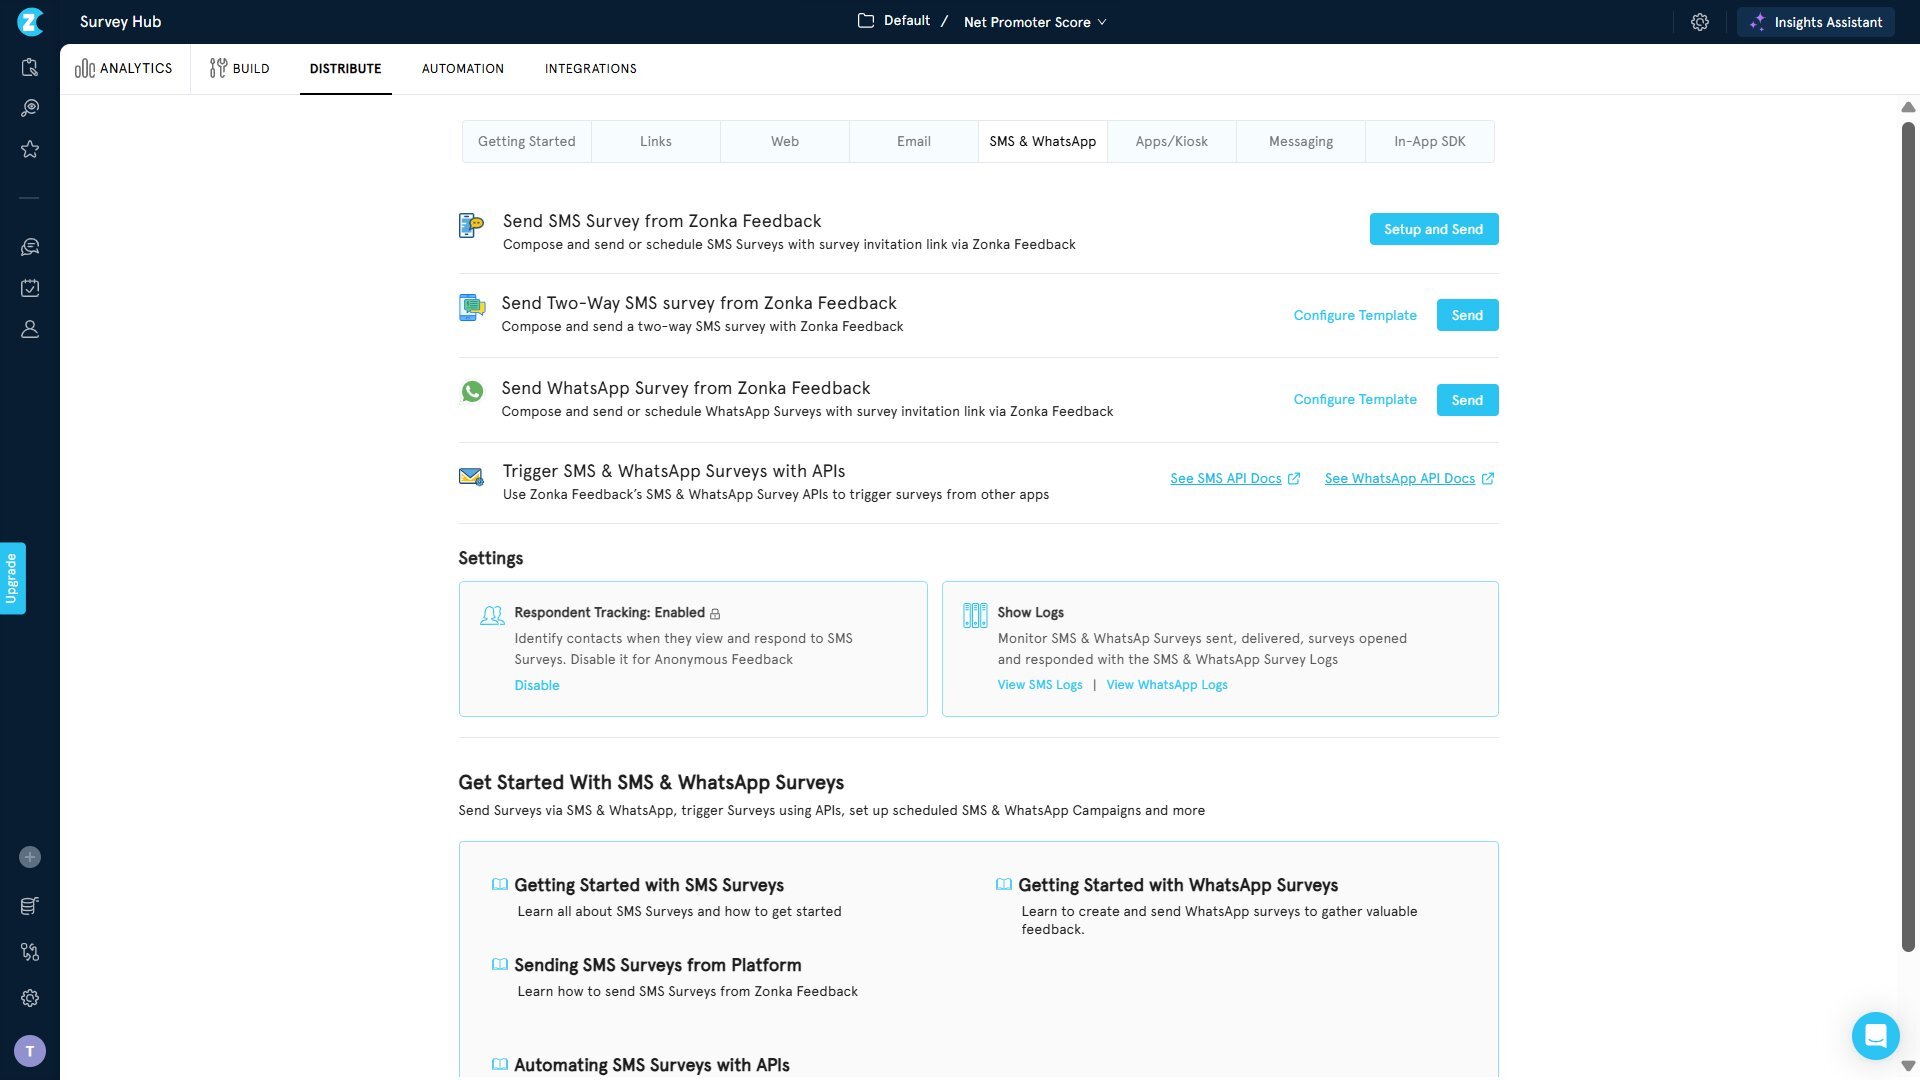Viewport: 1920px width, 1080px height.
Task: Click the page vertical scrollbar thumb
Action: tap(1908, 535)
